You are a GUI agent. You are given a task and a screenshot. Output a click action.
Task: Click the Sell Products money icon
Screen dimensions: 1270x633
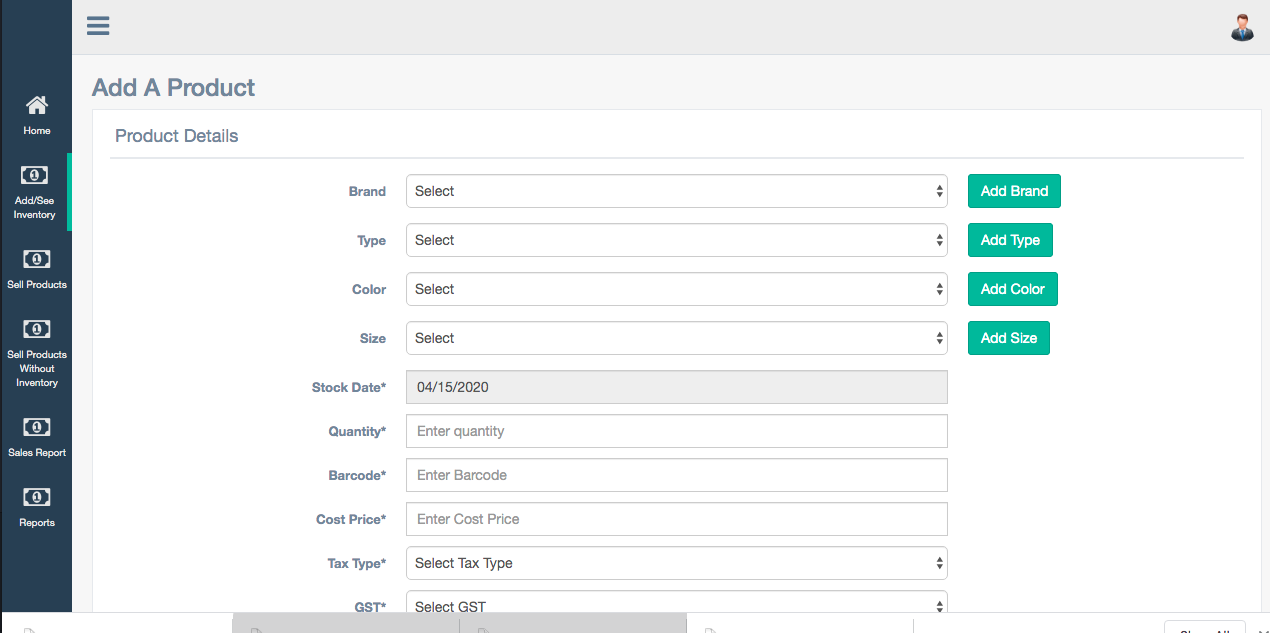point(36,259)
